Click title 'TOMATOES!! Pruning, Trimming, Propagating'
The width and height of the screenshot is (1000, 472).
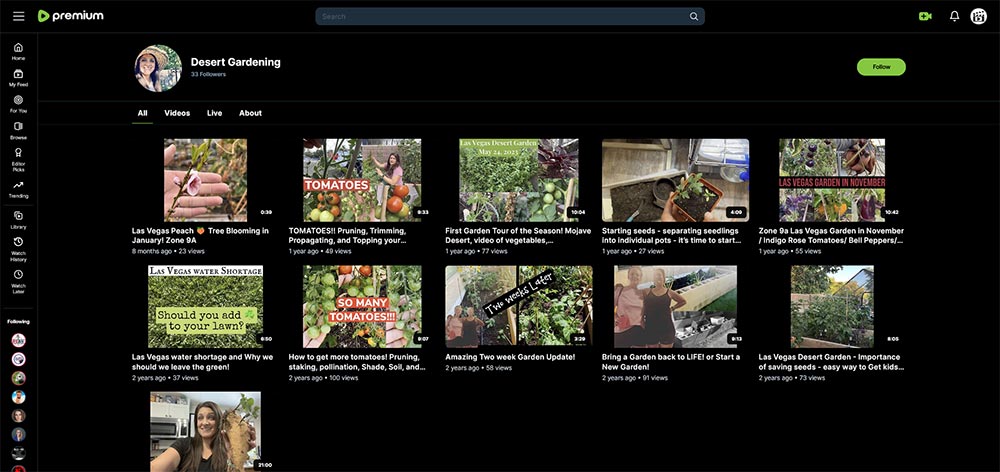348,235
